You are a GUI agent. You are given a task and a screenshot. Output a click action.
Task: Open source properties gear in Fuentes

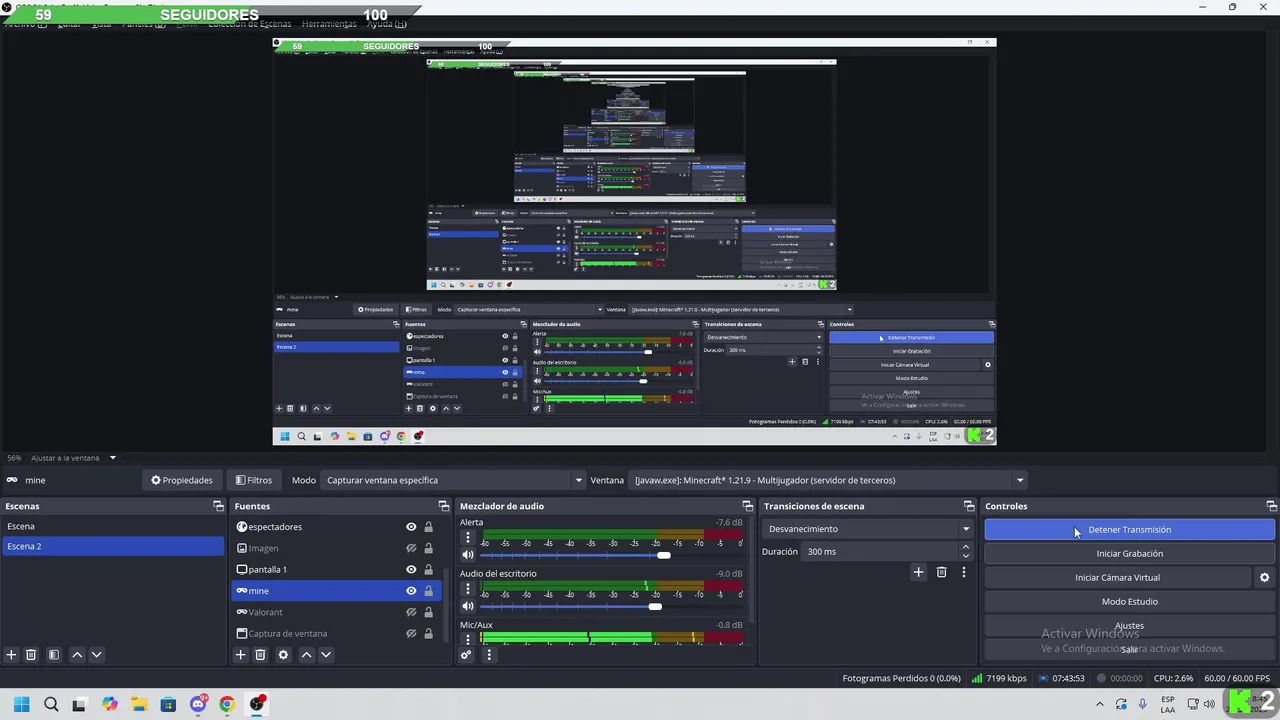[x=283, y=655]
